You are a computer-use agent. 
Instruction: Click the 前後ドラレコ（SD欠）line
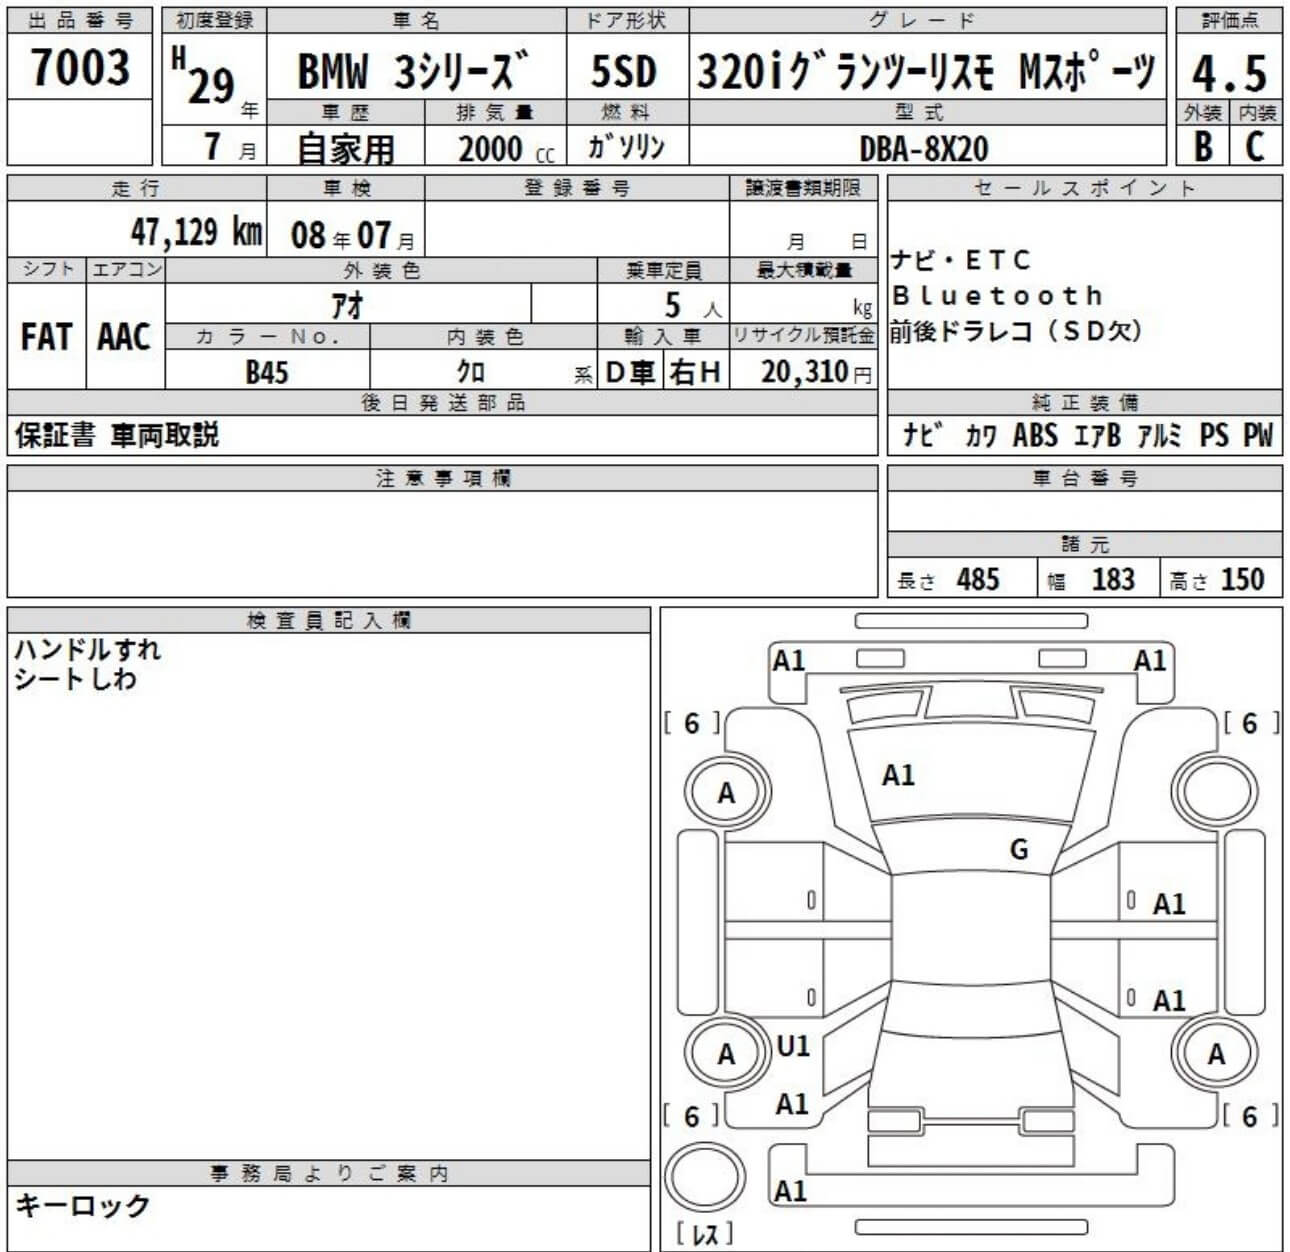[x=1015, y=331]
